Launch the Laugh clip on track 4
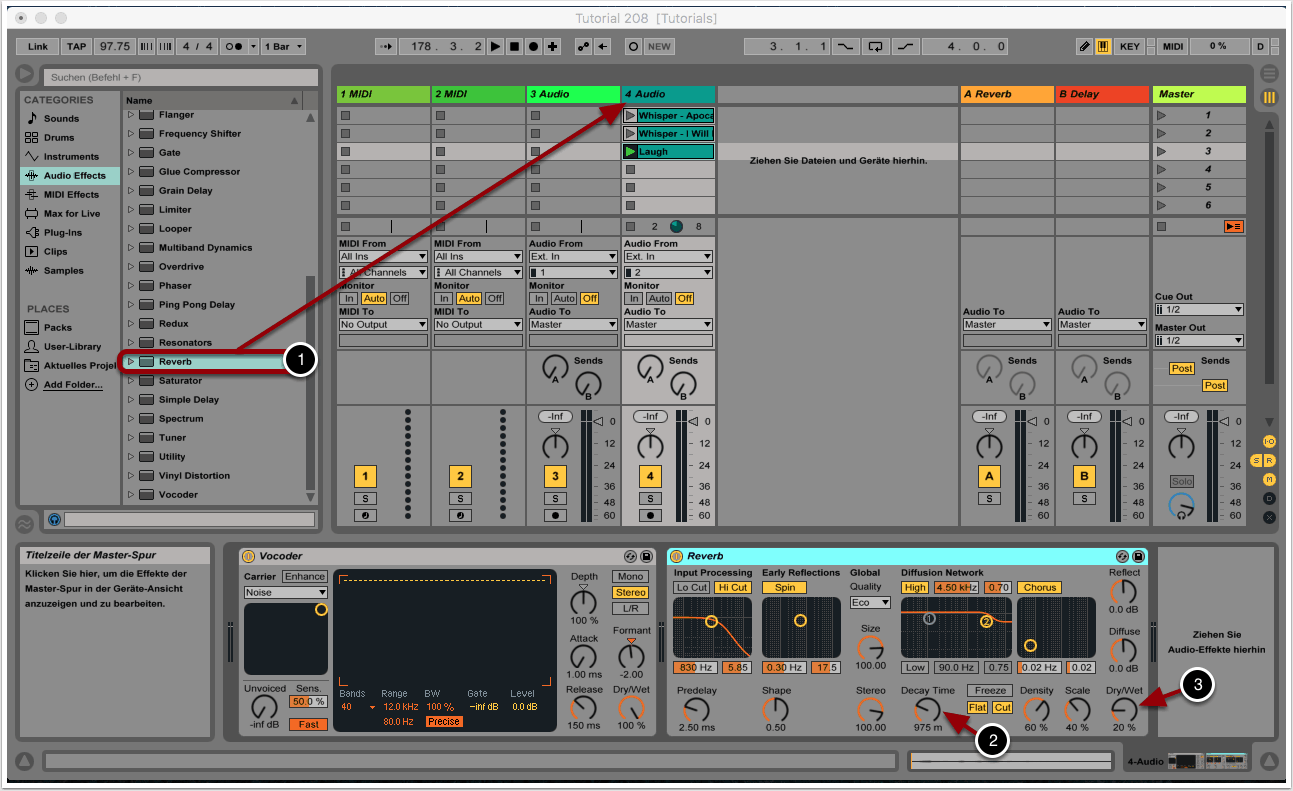The image size is (1293, 791). [x=630, y=152]
